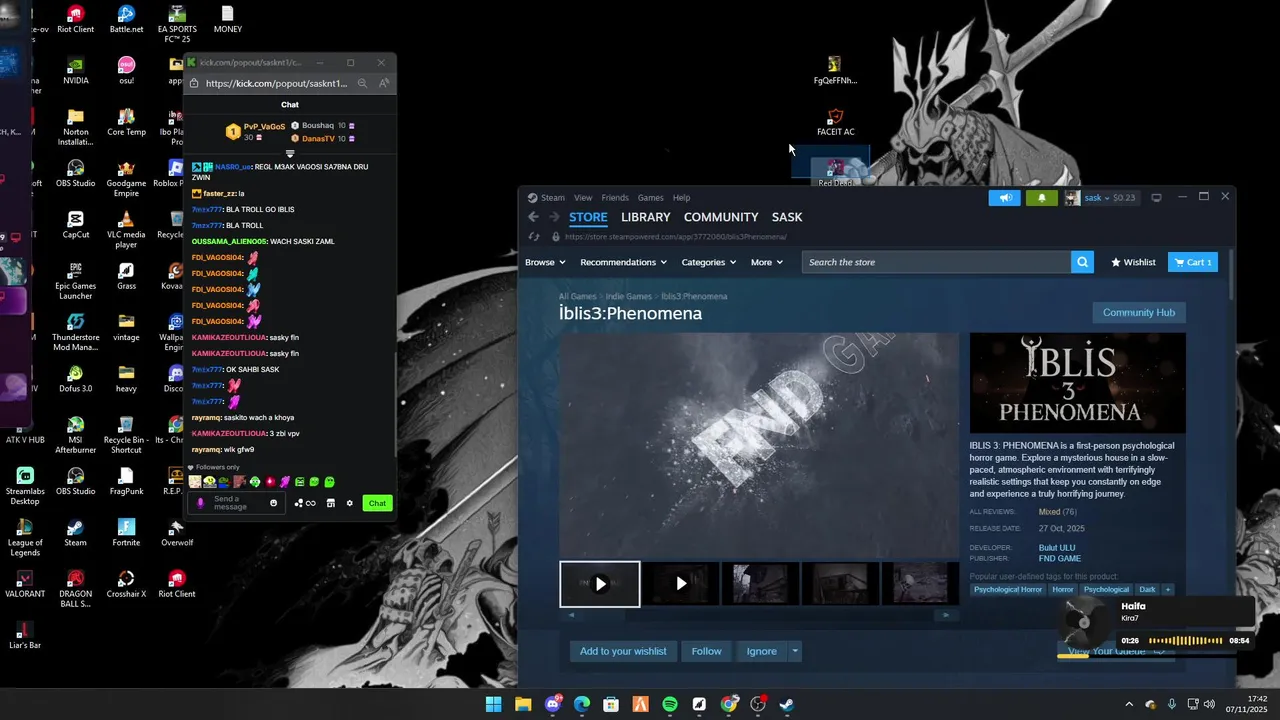1280x720 pixels.
Task: Click All Games breadcrumb link
Action: point(578,297)
